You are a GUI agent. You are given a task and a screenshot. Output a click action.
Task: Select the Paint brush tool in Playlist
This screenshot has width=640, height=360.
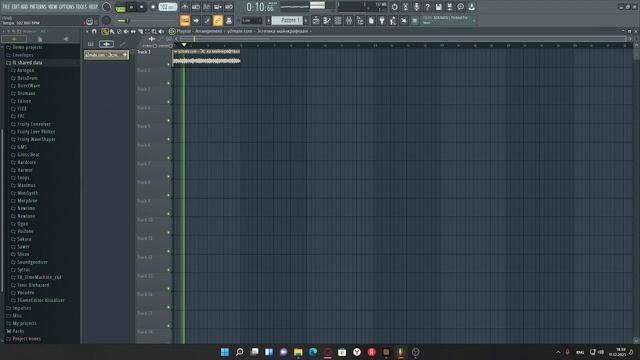click(x=112, y=31)
